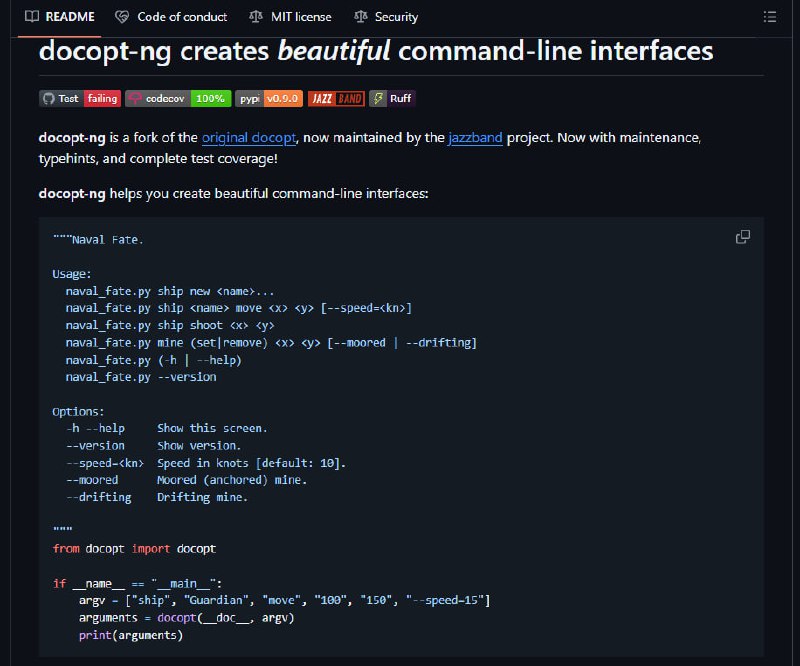Click the "Naval Fate." docstring line

(98, 240)
